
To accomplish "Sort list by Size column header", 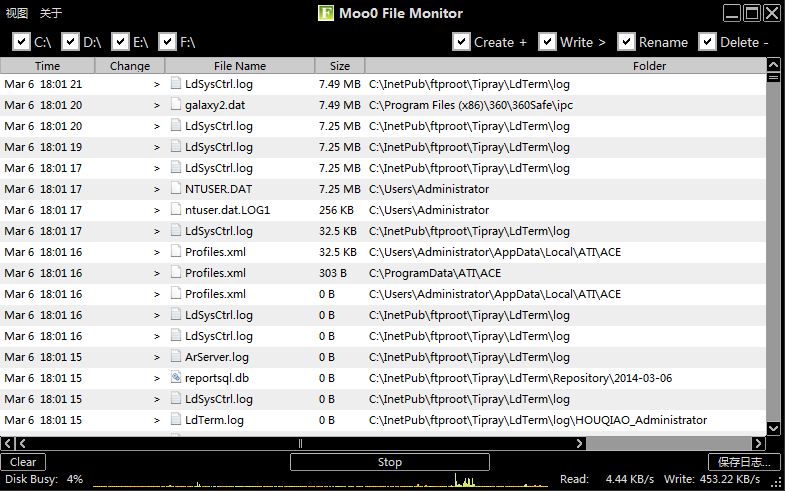I will tap(340, 66).
